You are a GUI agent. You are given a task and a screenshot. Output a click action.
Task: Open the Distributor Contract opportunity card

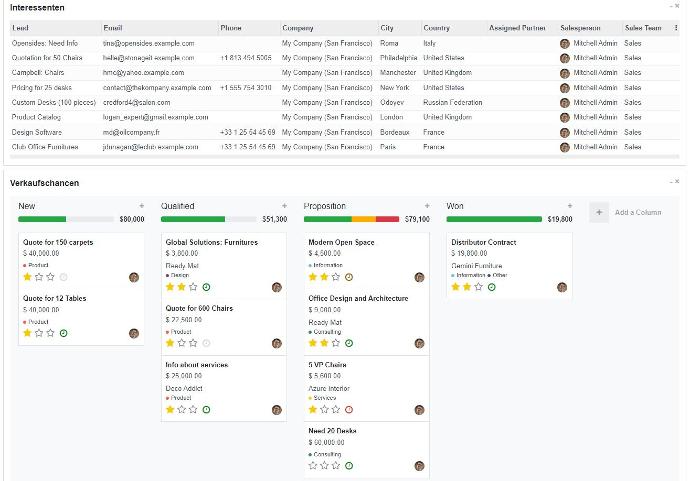(x=510, y=266)
